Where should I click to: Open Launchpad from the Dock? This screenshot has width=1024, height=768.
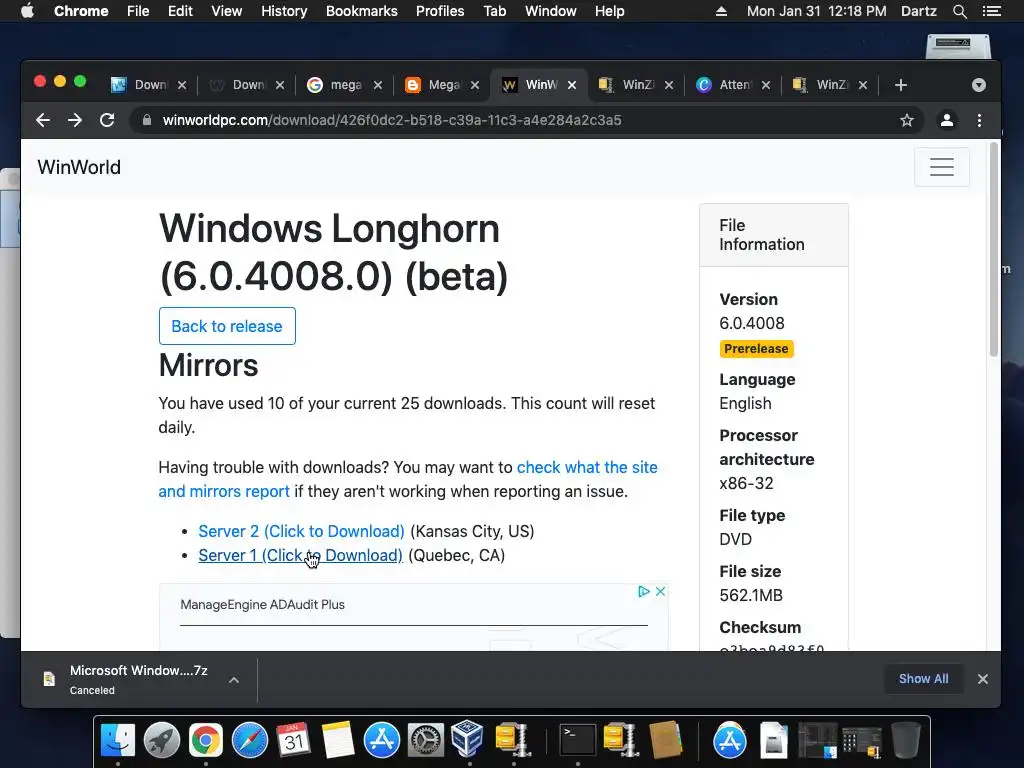(x=161, y=741)
